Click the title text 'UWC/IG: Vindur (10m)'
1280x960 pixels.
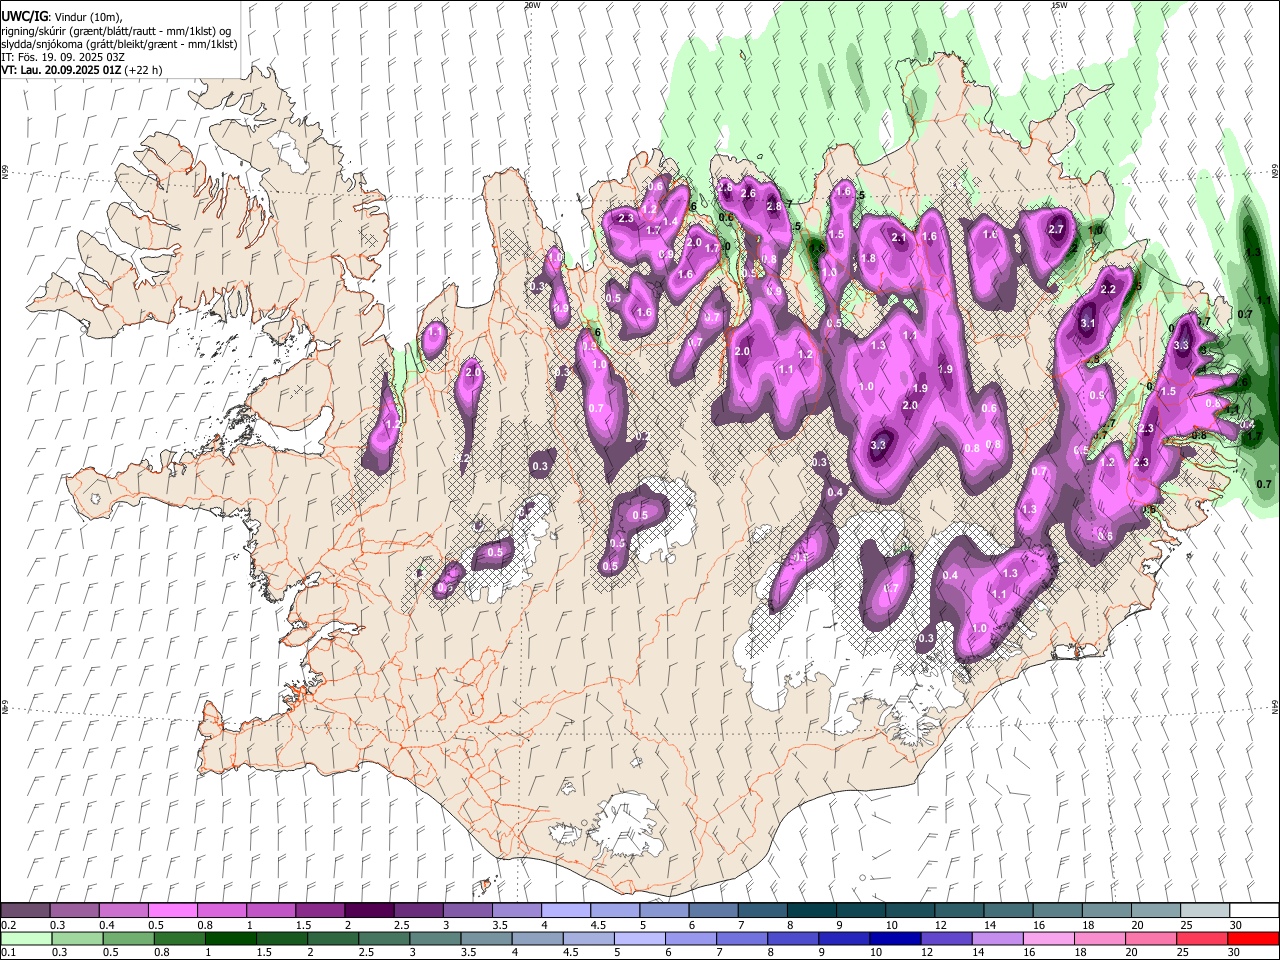tap(61, 17)
